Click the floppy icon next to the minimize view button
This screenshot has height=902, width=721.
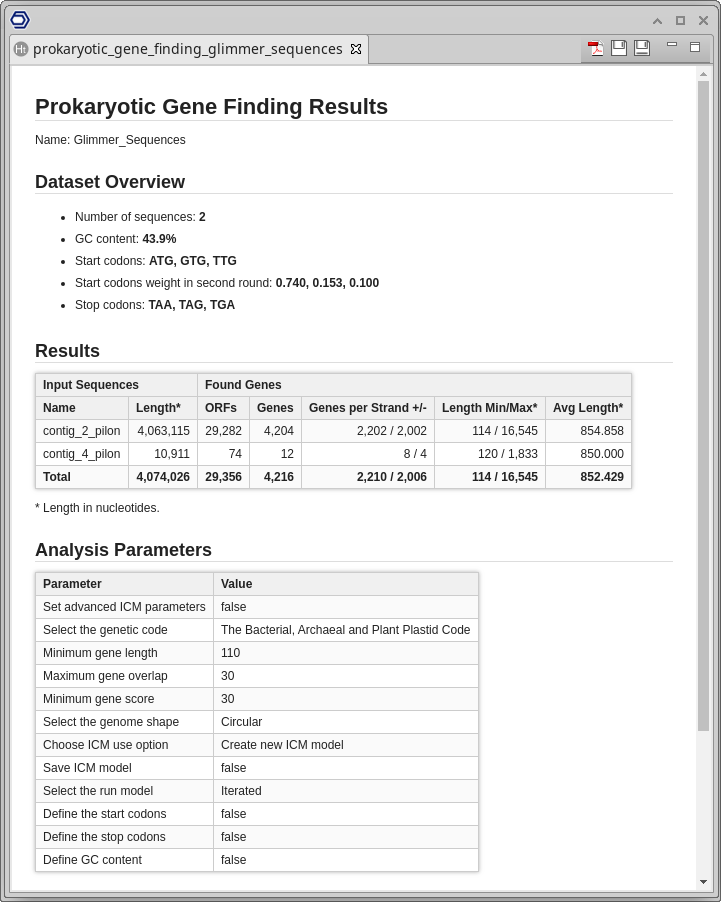point(642,48)
